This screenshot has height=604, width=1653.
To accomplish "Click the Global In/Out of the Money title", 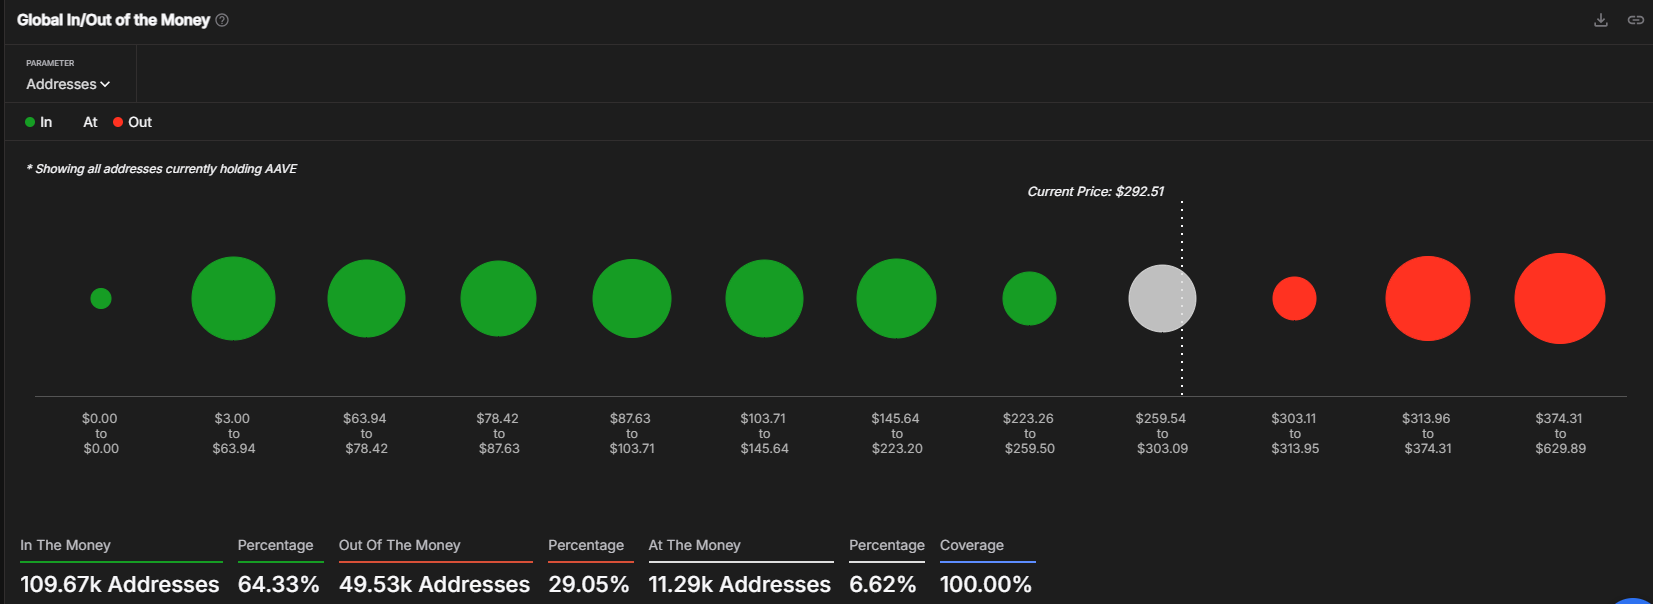I will click(113, 20).
